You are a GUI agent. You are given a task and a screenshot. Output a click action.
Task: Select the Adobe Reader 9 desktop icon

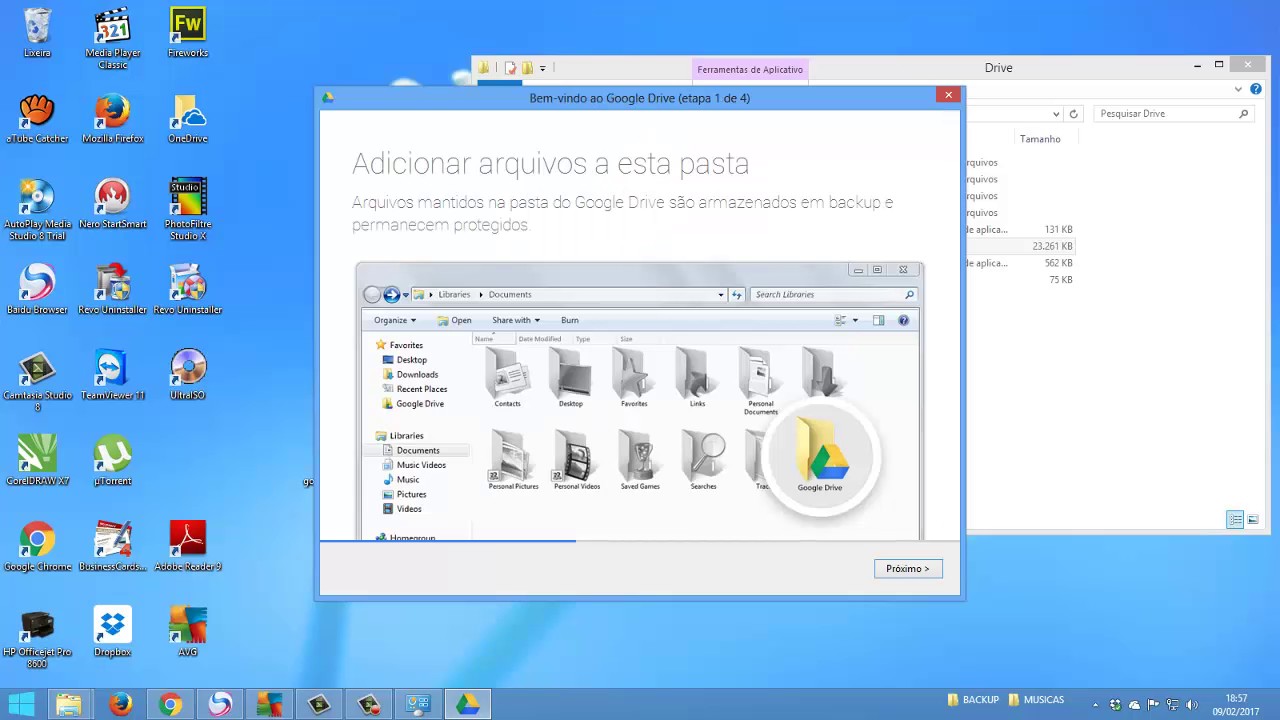point(188,547)
